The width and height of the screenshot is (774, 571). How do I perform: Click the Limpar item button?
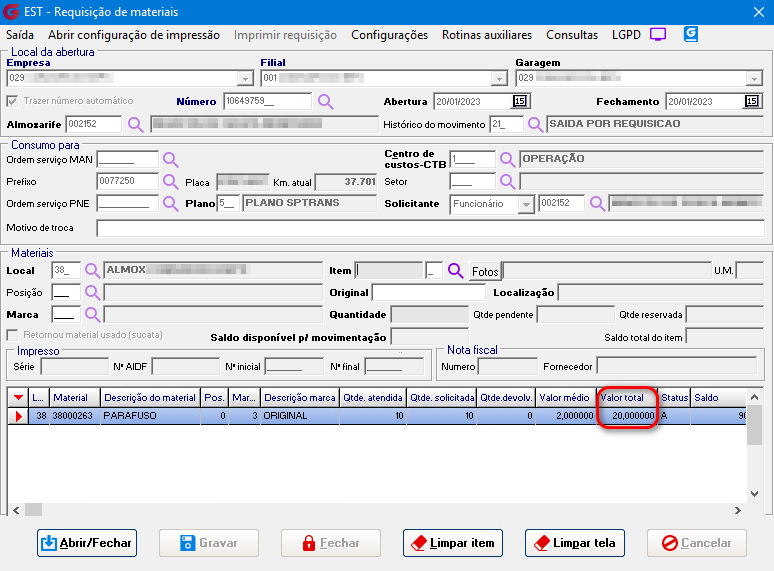pyautogui.click(x=453, y=543)
